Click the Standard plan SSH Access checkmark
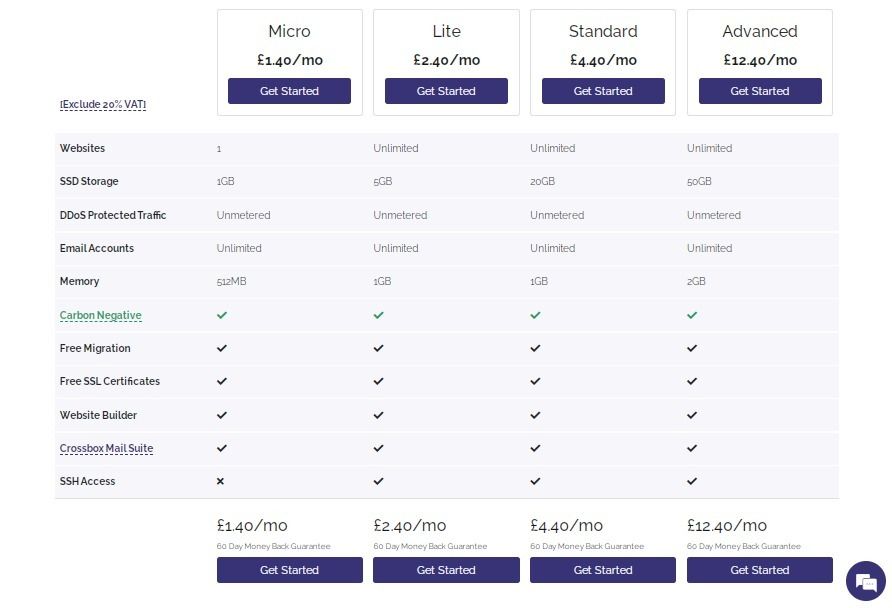Screen dimensions: 892x608 click(x=535, y=481)
